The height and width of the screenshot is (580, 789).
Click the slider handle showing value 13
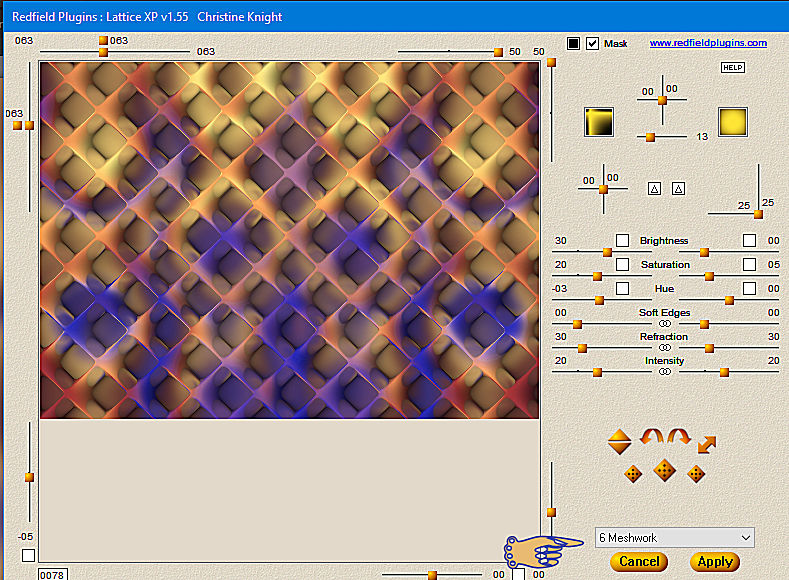pyautogui.click(x=650, y=137)
